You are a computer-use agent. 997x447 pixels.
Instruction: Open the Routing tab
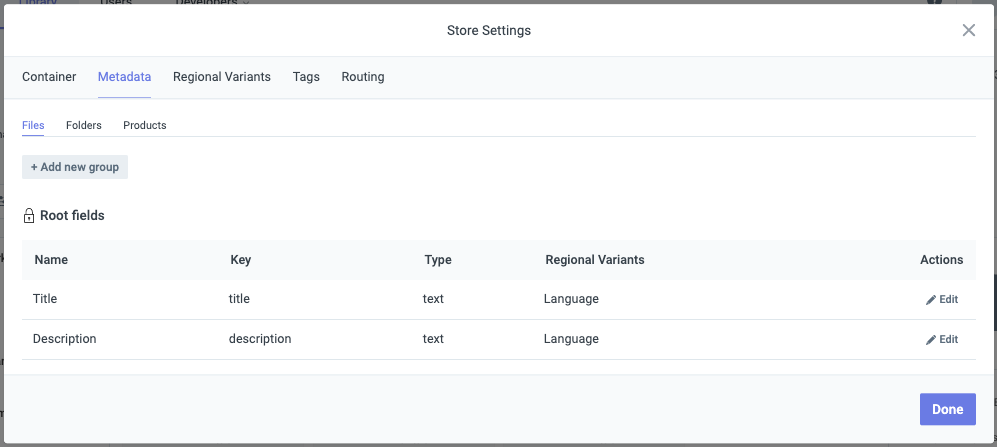[x=362, y=77]
